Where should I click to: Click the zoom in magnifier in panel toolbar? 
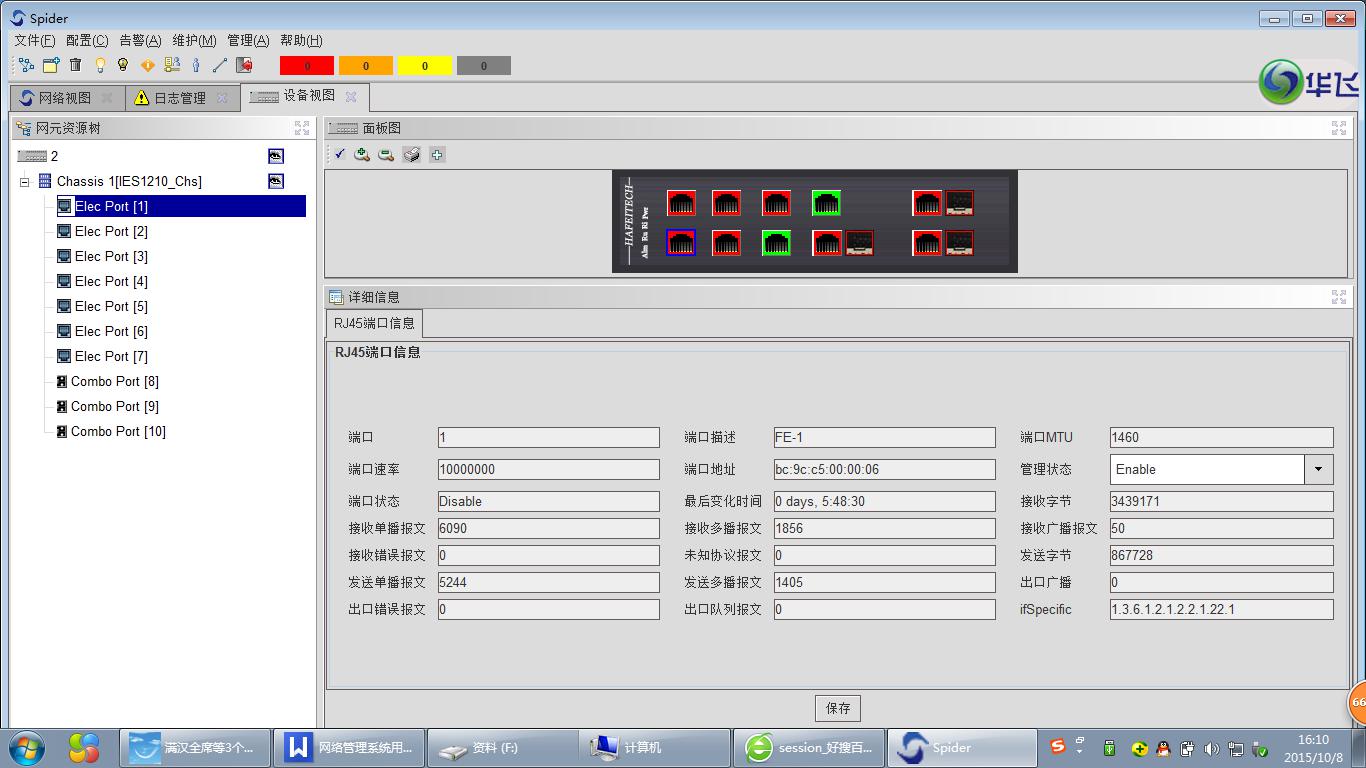[x=362, y=154]
